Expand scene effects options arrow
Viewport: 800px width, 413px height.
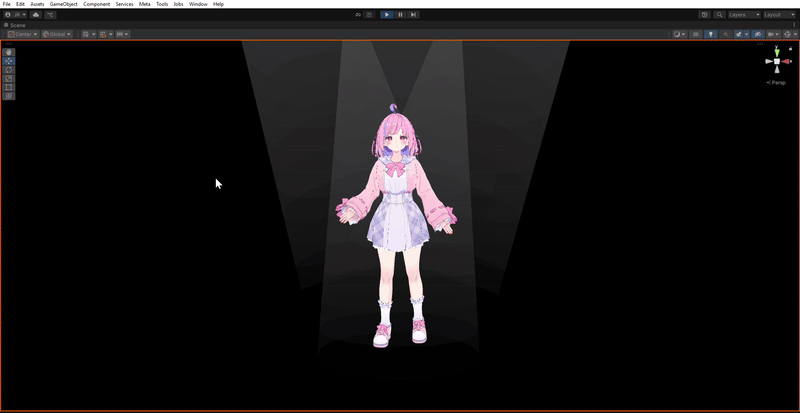[746, 34]
